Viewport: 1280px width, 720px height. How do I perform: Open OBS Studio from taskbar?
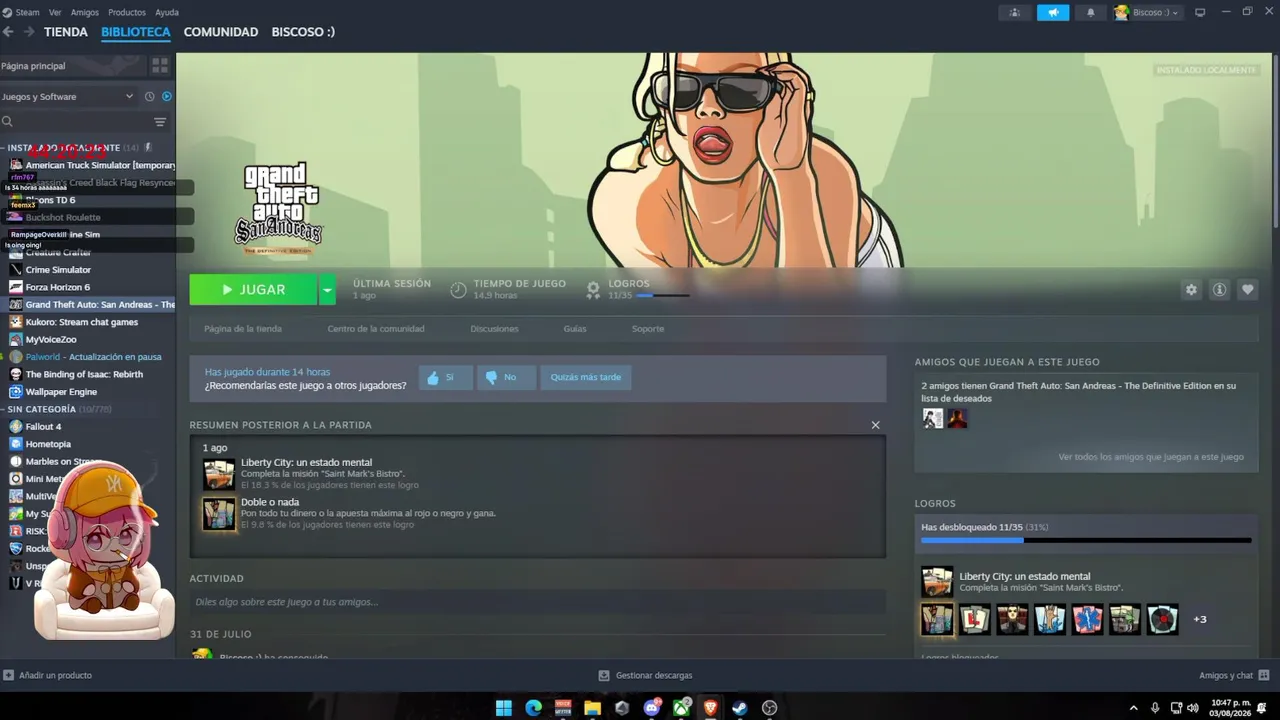click(769, 708)
